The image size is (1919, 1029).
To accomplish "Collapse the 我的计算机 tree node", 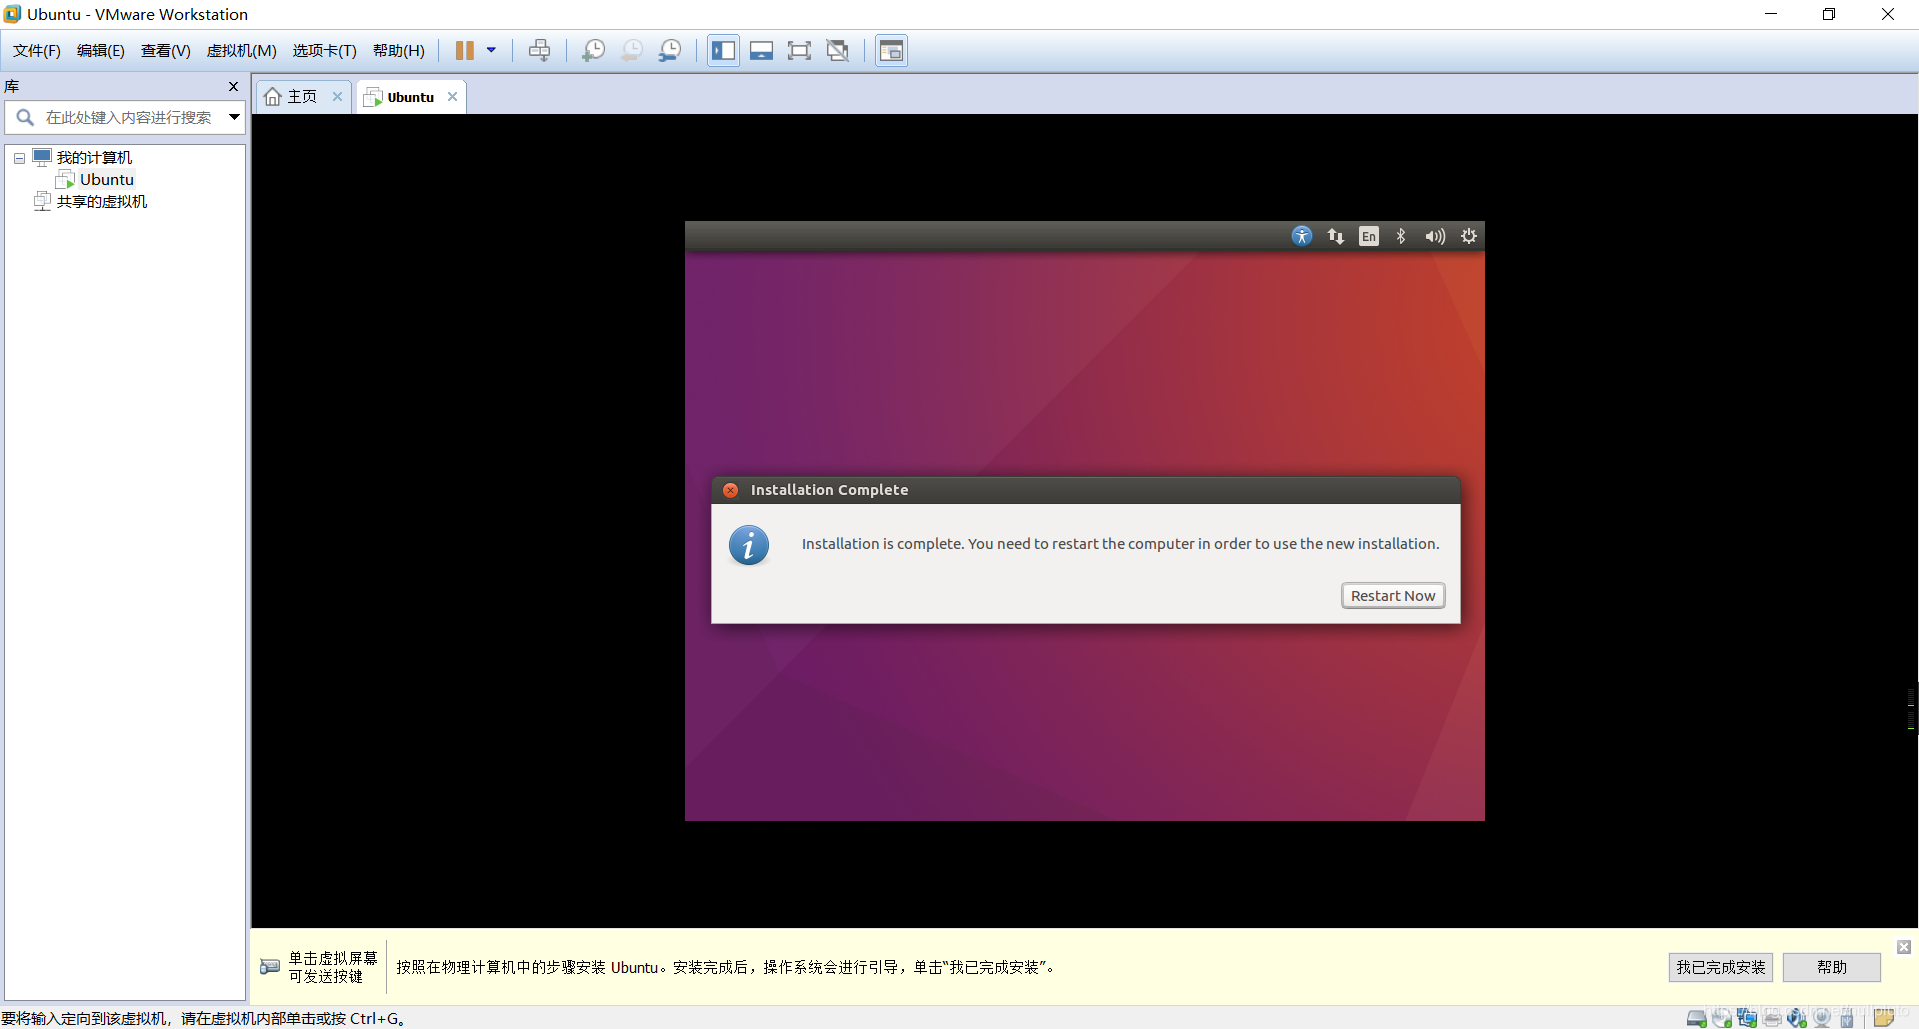I will tap(19, 158).
